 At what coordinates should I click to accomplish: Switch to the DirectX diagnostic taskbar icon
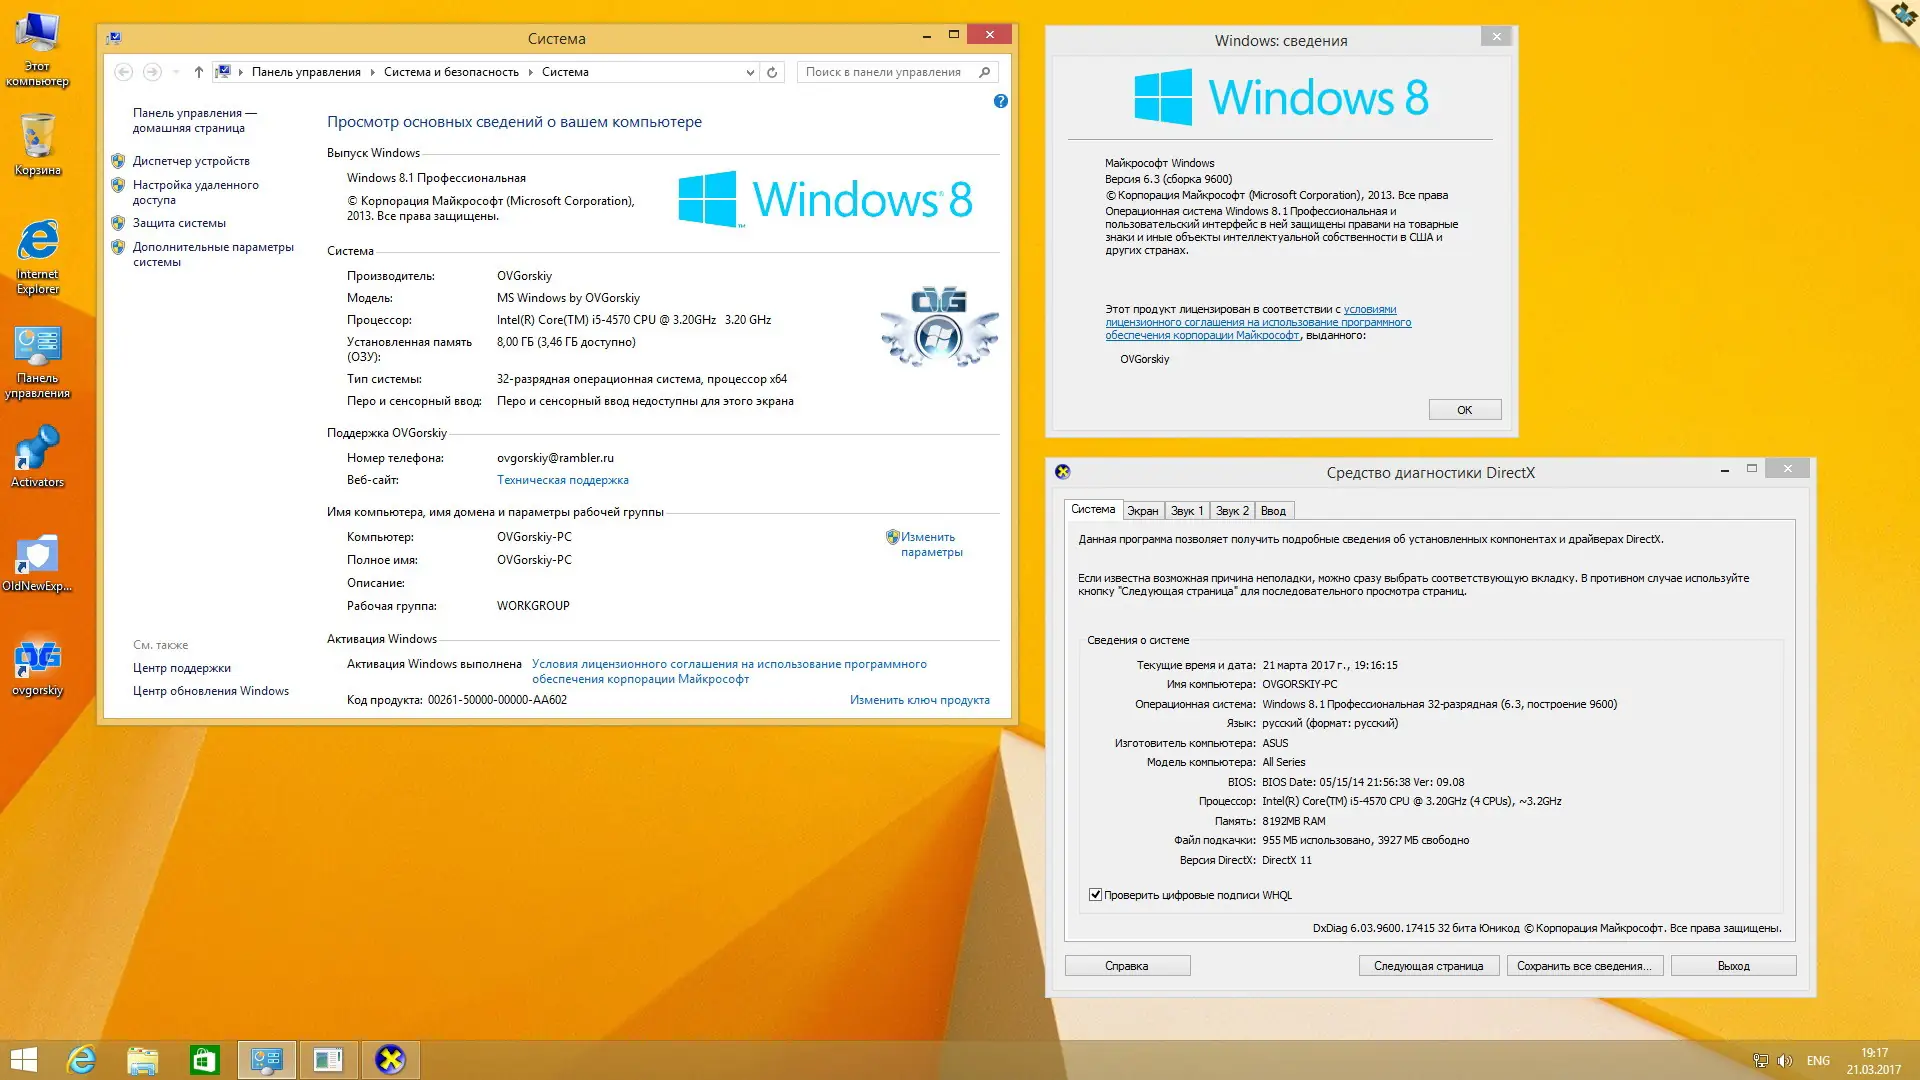point(390,1060)
